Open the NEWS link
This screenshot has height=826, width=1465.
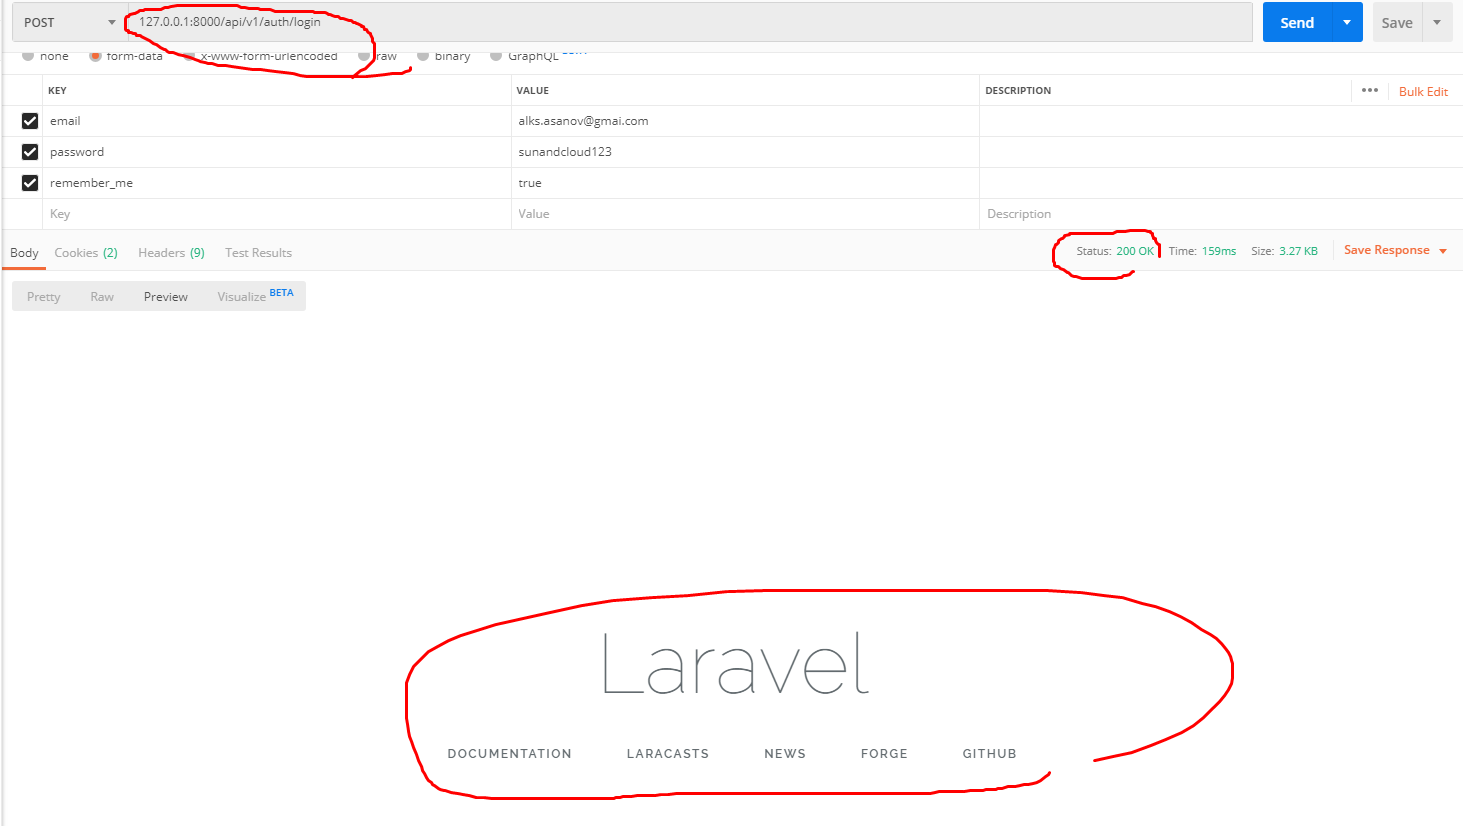785,754
